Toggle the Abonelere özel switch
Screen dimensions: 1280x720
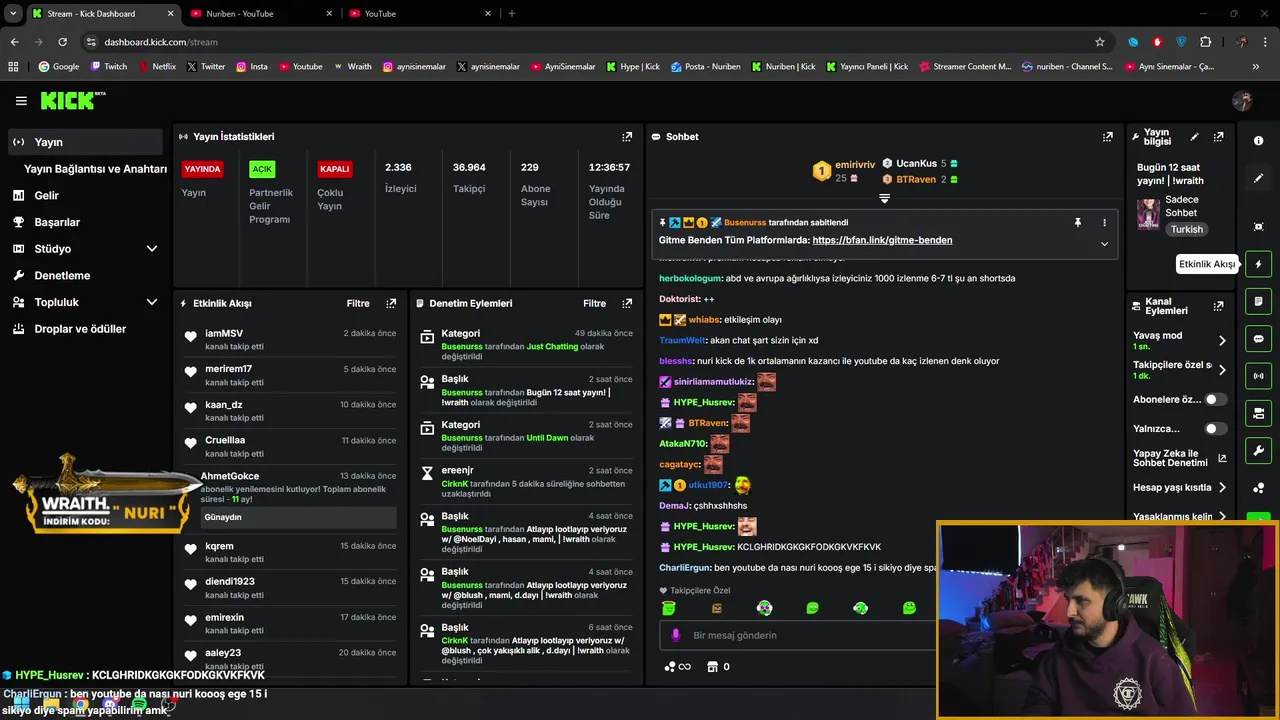point(1215,399)
